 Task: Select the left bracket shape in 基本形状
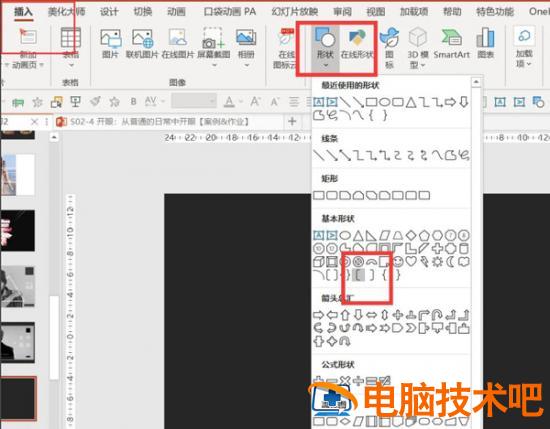pos(358,275)
